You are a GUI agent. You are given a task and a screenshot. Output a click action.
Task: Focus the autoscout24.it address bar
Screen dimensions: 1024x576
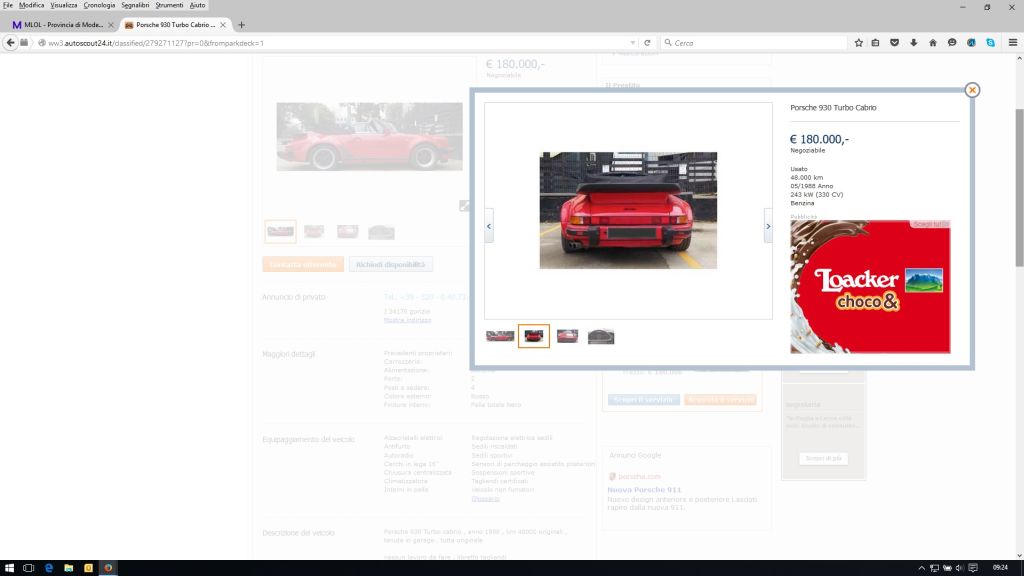336,43
